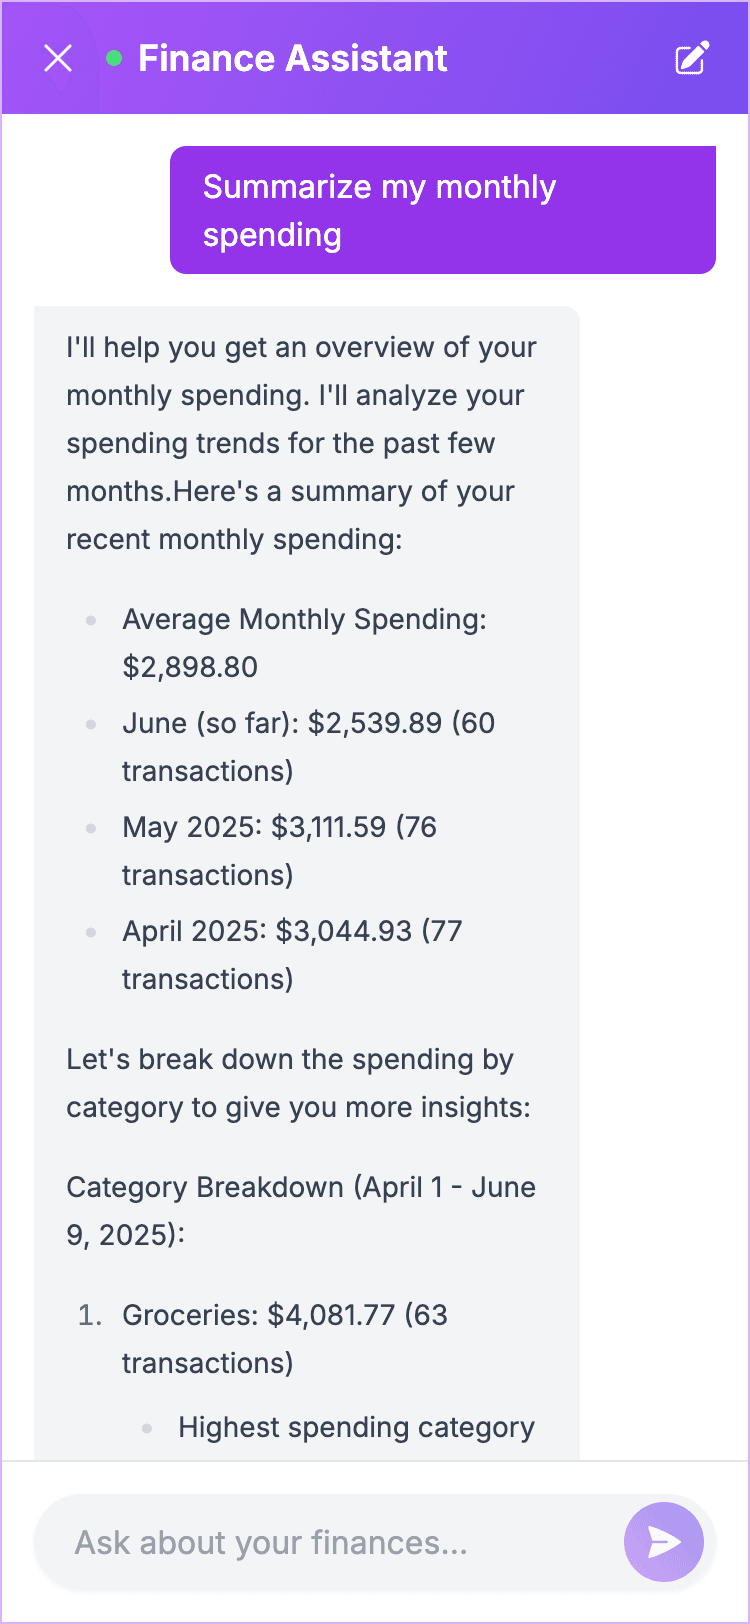The width and height of the screenshot is (750, 1624).
Task: Click the Finance Assistant header title
Action: coord(294,58)
